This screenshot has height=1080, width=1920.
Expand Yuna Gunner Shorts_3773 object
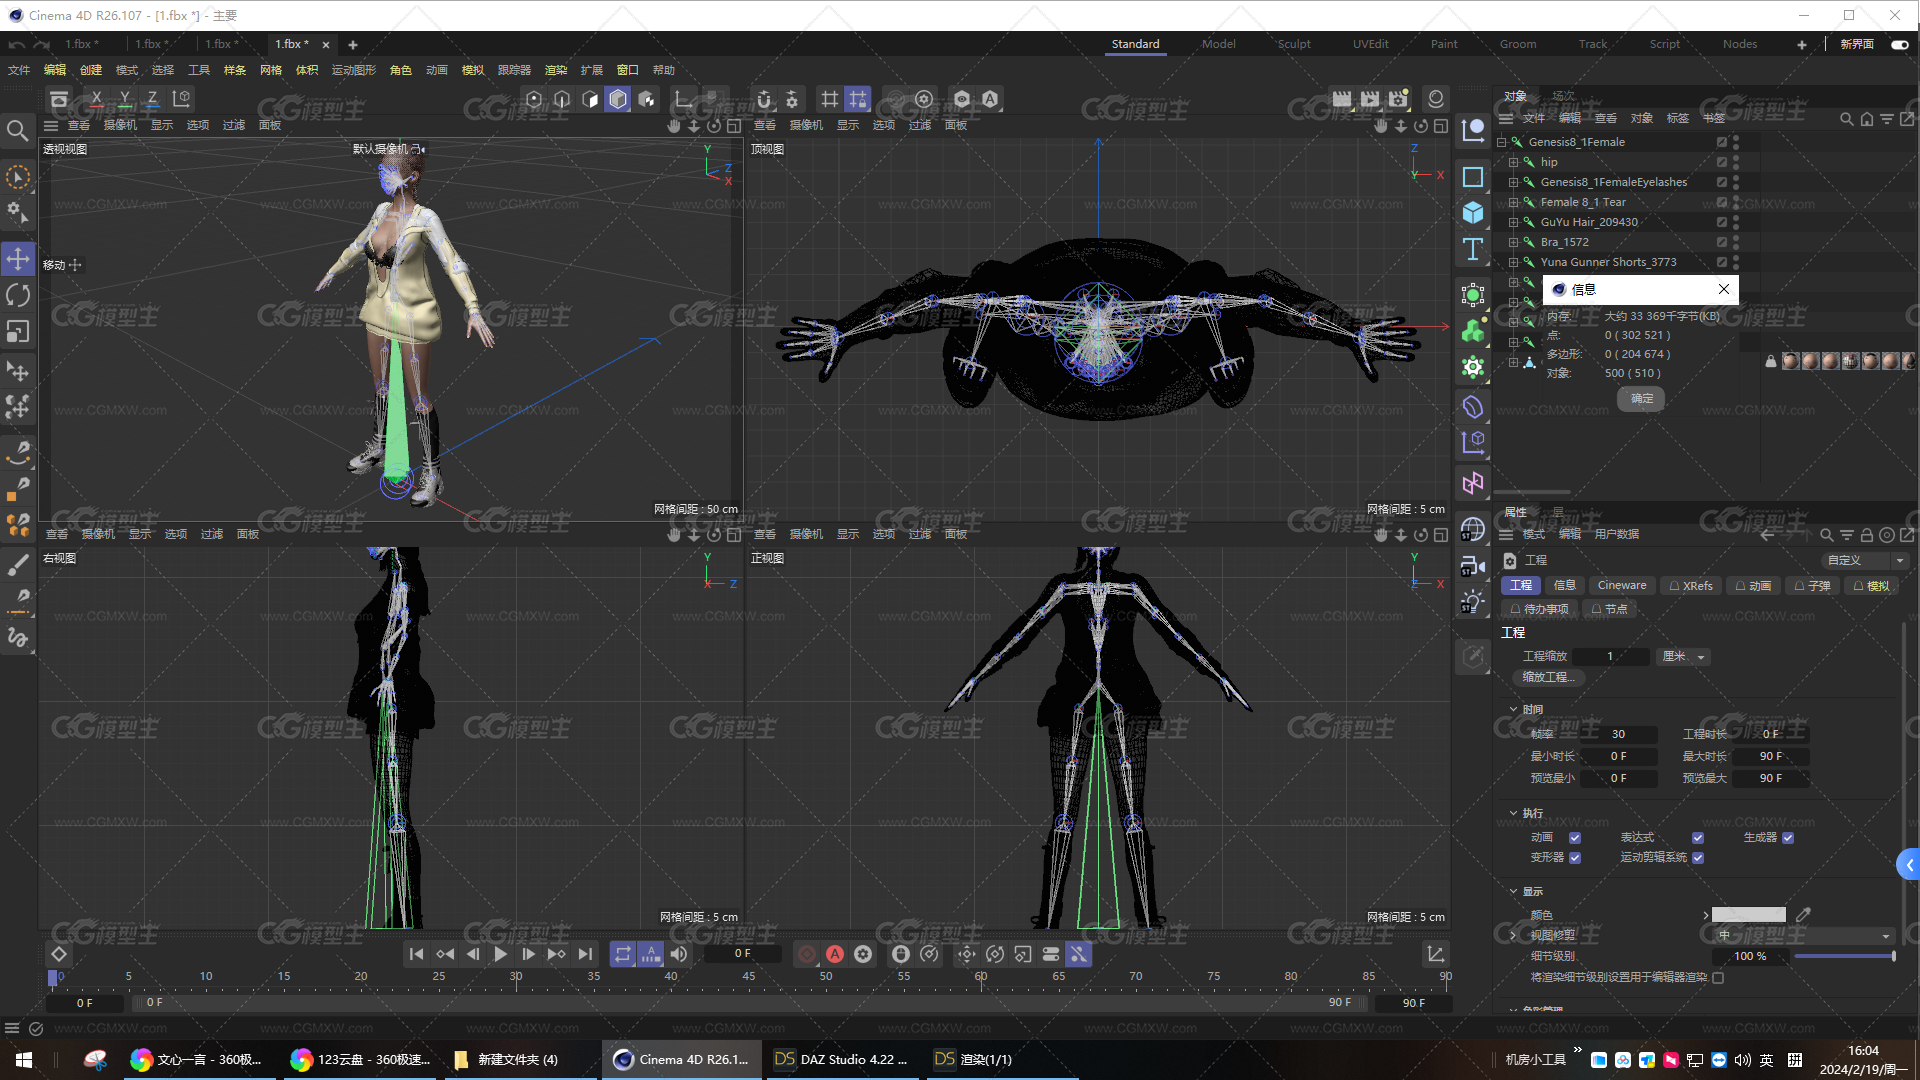(1513, 262)
